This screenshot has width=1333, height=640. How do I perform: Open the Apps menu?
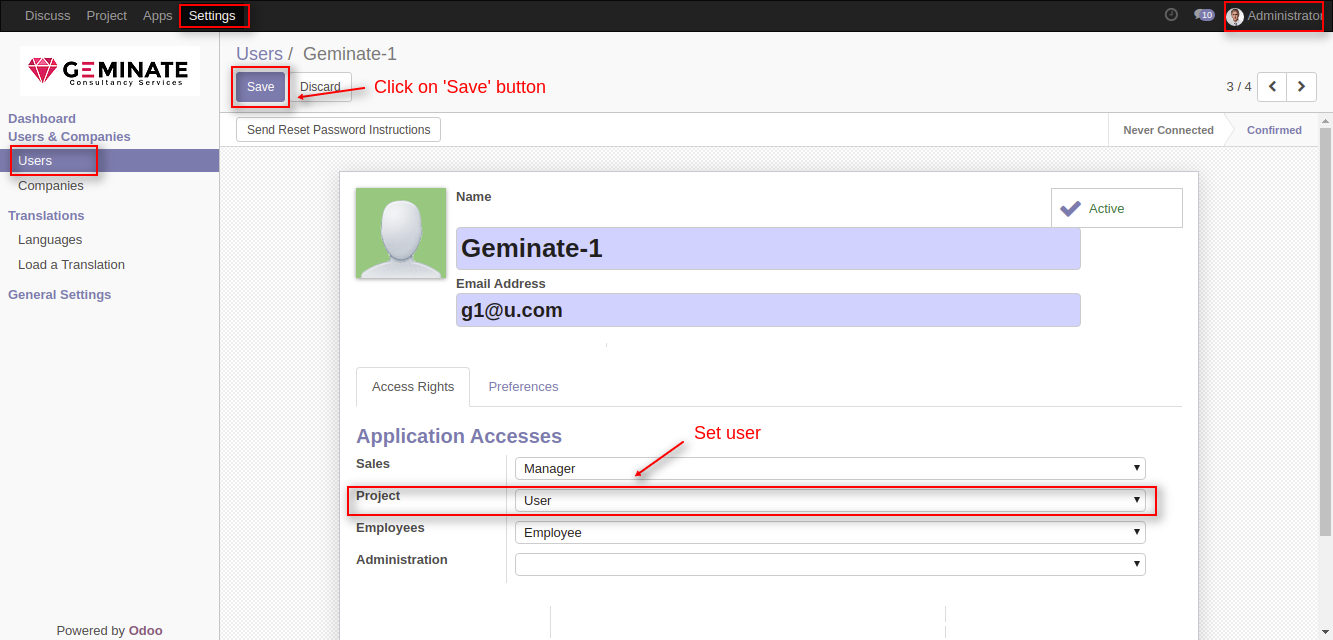pyautogui.click(x=157, y=16)
